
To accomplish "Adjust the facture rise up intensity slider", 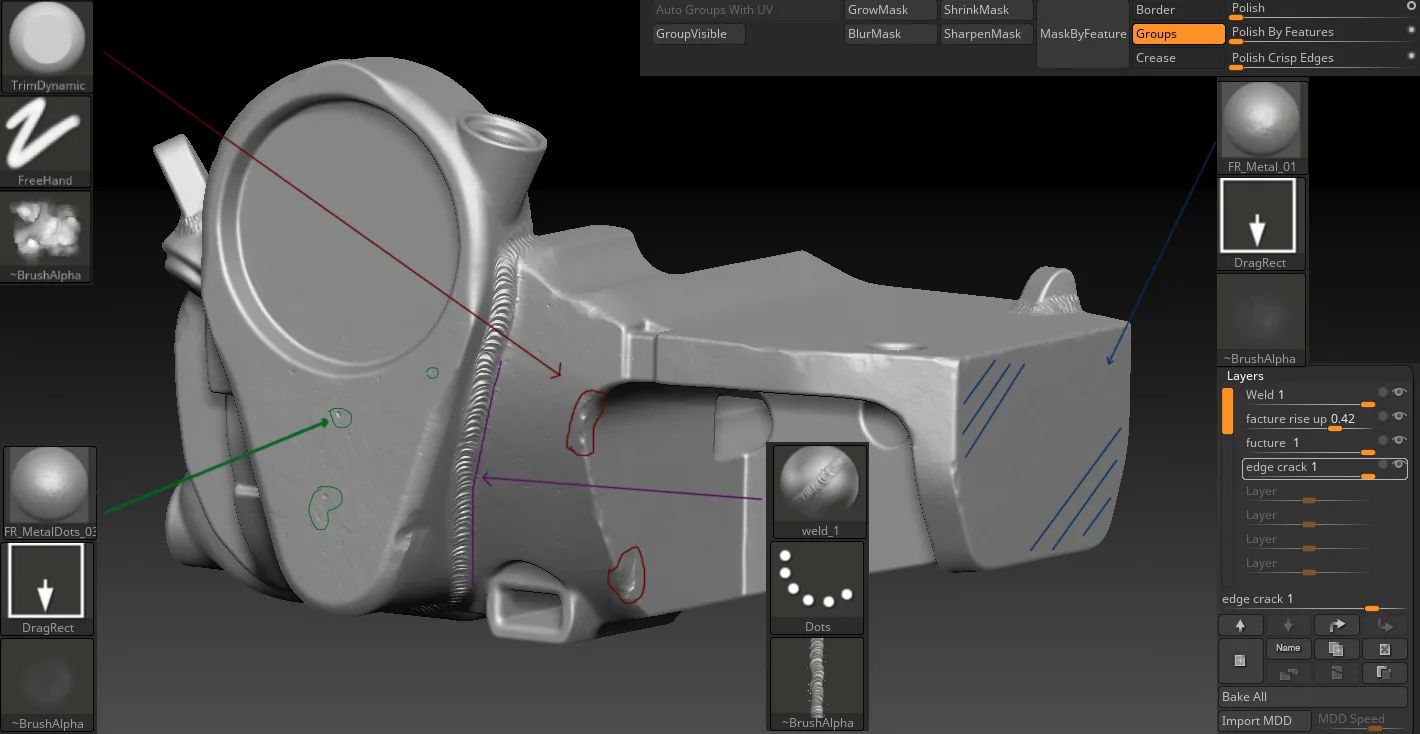I will 1308,419.
